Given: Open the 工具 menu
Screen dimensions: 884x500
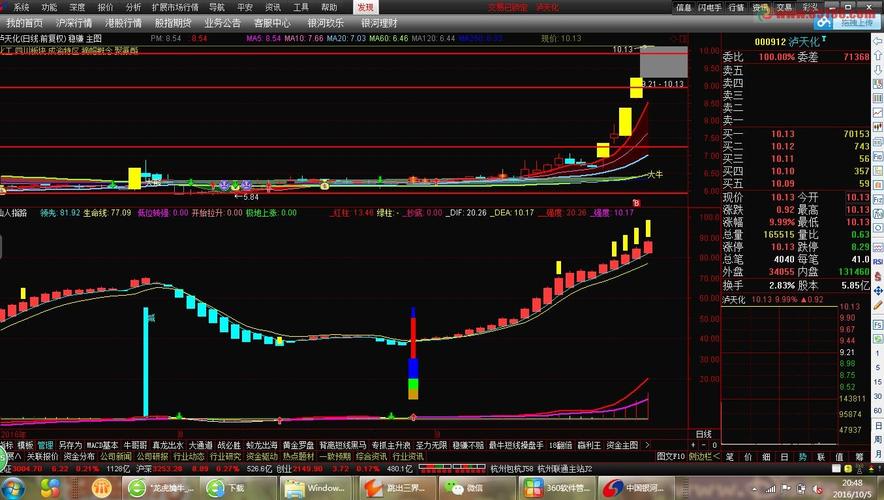Looking at the screenshot, I should 301,7.
